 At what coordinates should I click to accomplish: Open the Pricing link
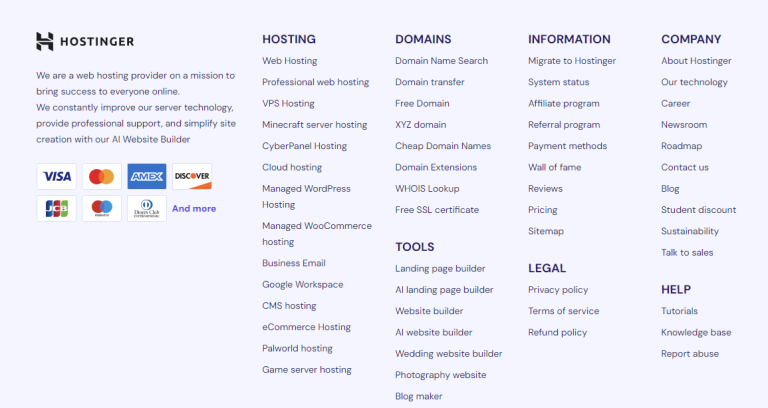click(x=543, y=210)
